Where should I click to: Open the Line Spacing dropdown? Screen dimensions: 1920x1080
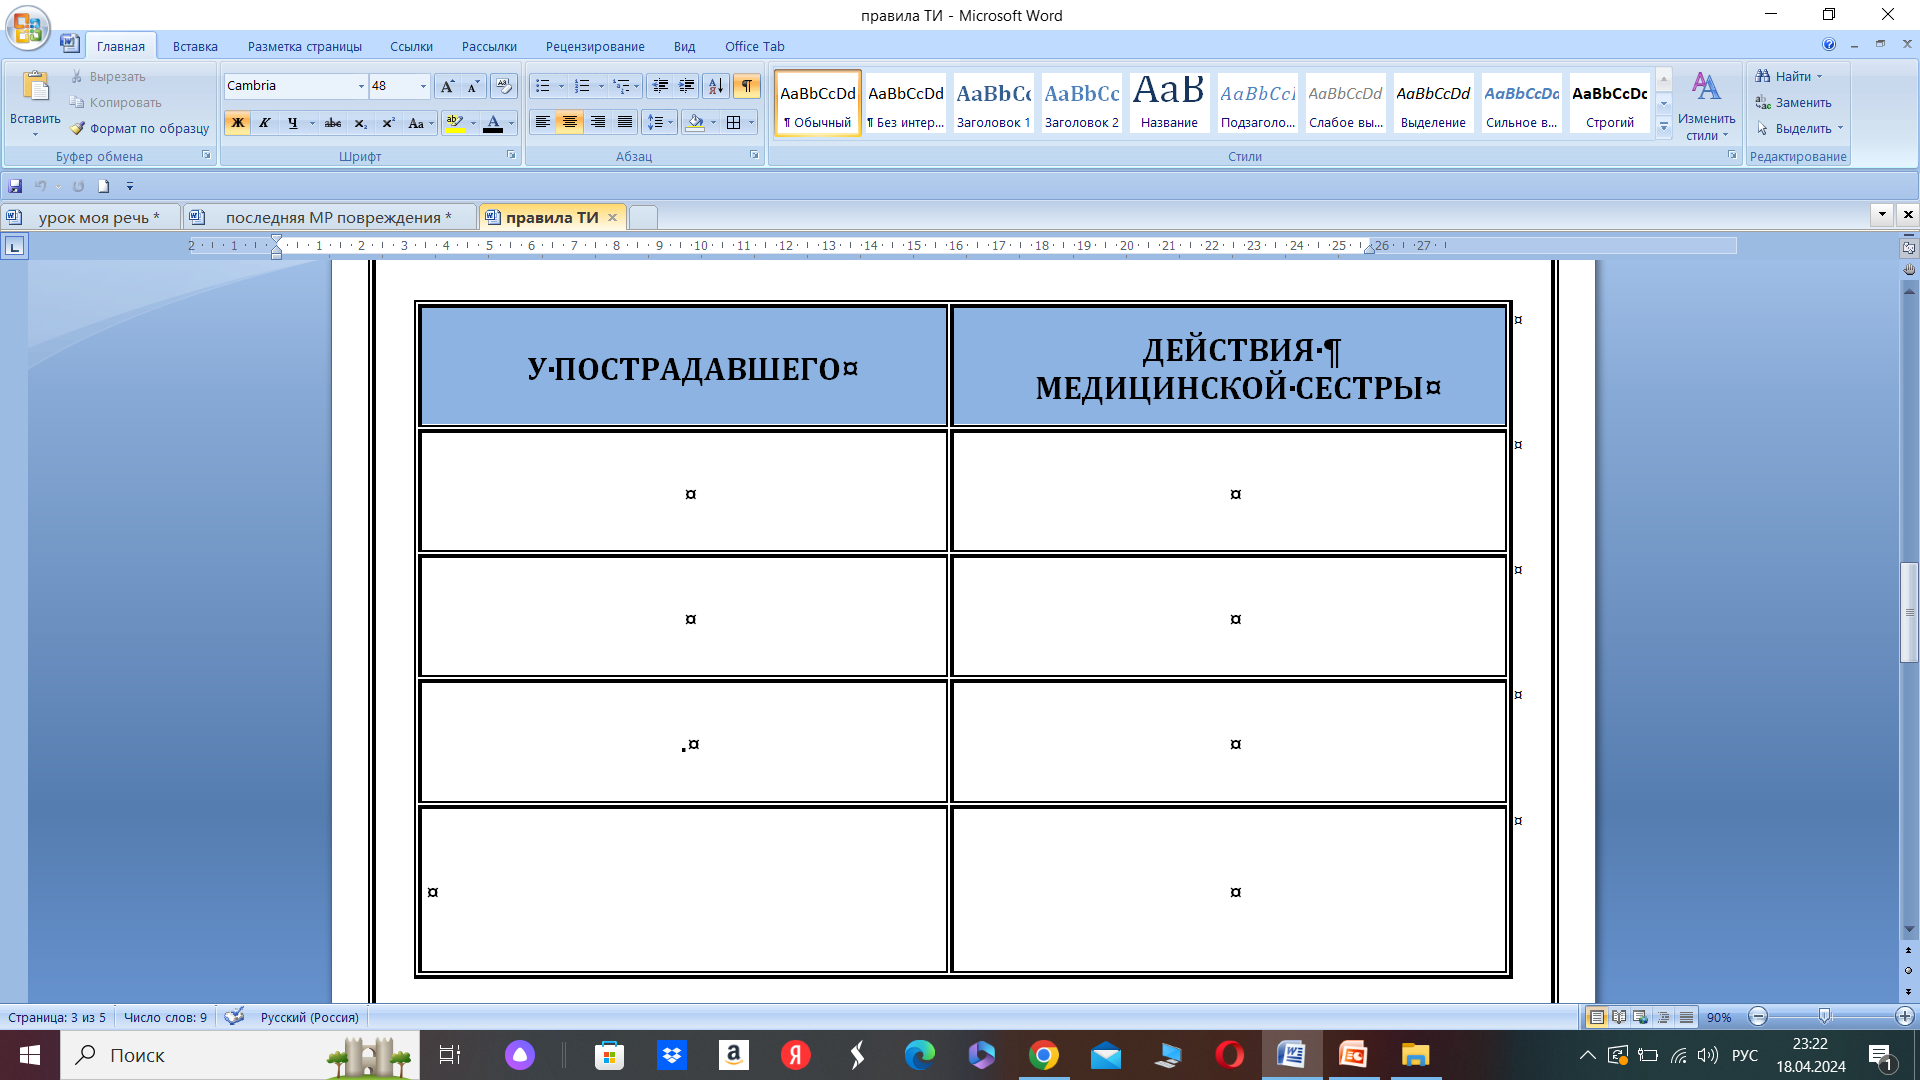click(x=660, y=122)
